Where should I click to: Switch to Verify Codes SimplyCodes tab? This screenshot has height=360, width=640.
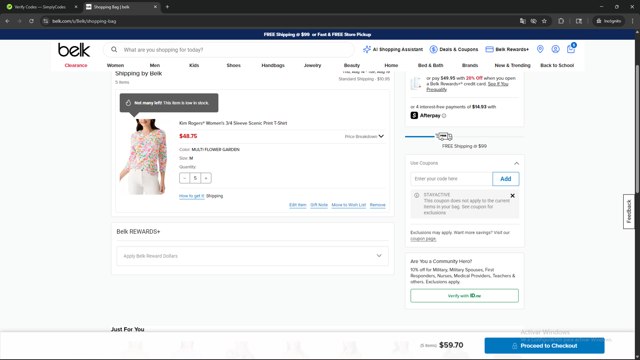(x=40, y=7)
